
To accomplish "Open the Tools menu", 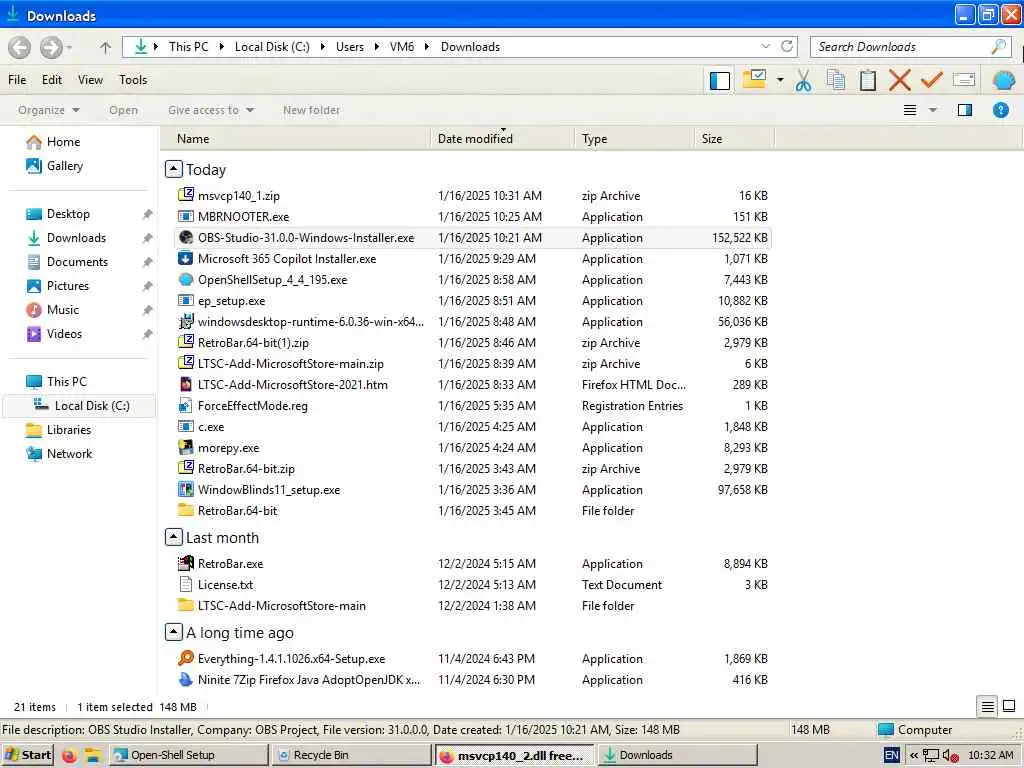I will pos(133,80).
